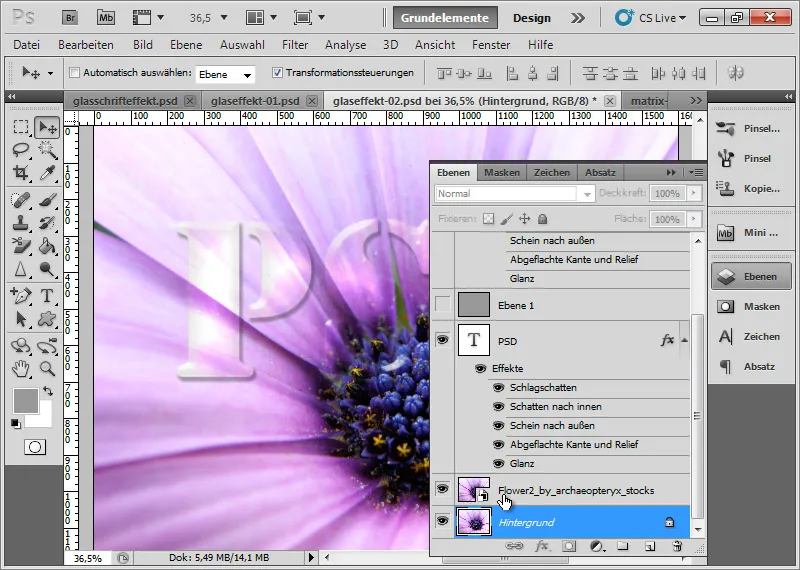Select the Dodge tool
This screenshot has height=570, width=800.
47,269
